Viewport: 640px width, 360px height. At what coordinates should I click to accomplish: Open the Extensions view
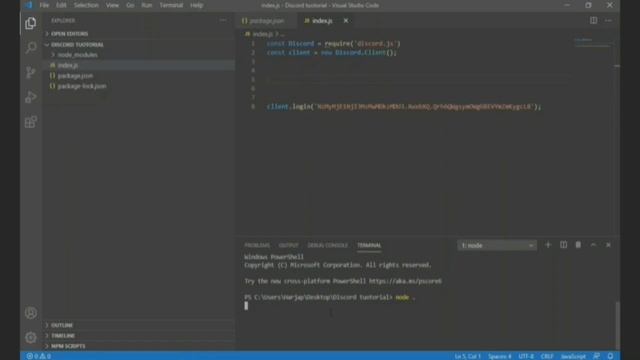click(31, 122)
